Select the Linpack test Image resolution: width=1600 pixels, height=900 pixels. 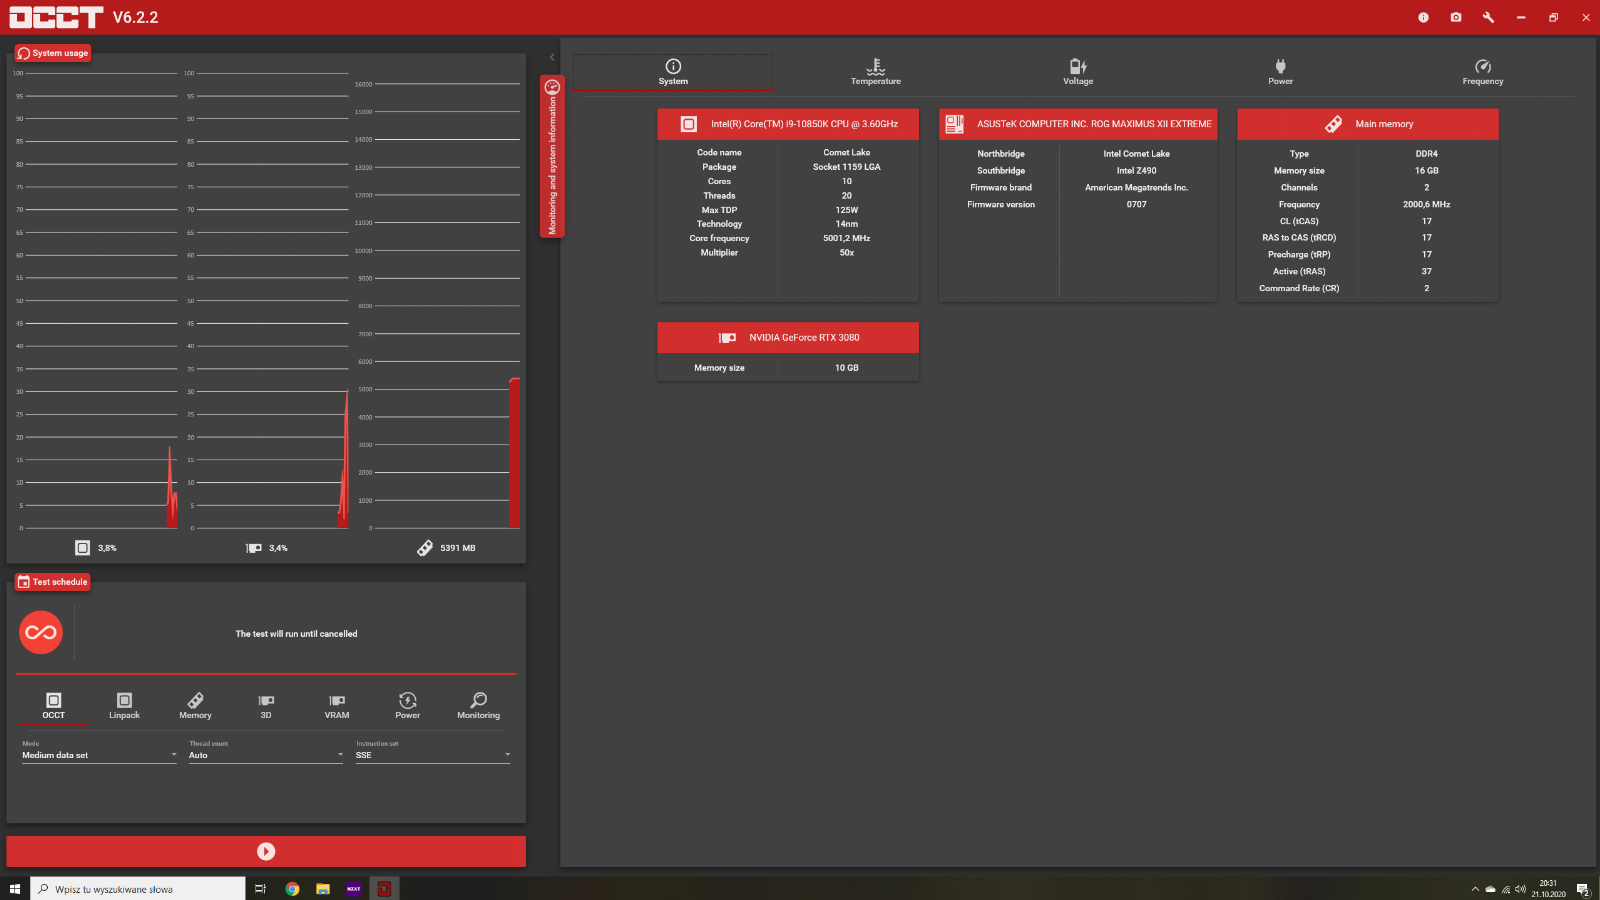pyautogui.click(x=124, y=706)
